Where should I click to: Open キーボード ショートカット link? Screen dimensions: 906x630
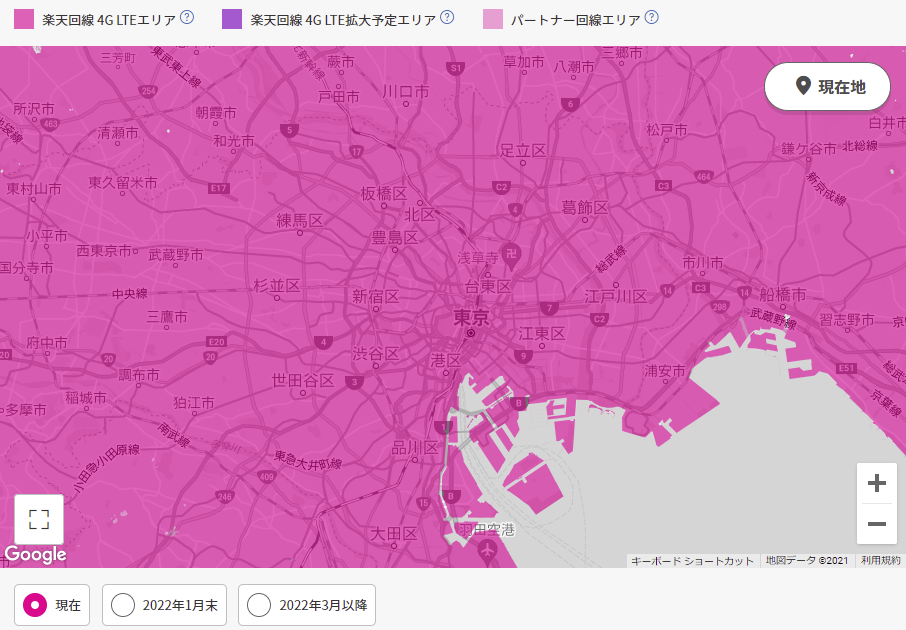pos(692,561)
